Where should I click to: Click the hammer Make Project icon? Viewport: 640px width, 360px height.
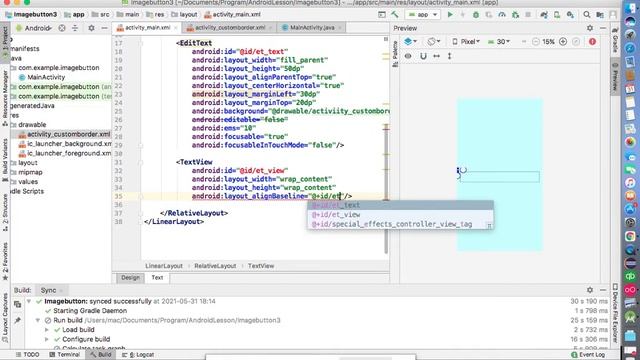tap(395, 15)
